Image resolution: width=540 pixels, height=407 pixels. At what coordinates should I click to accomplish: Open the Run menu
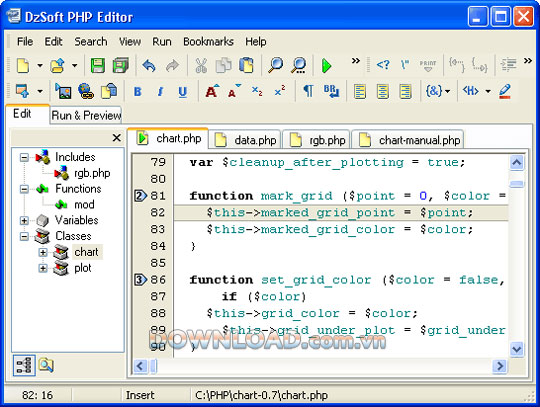(x=162, y=42)
